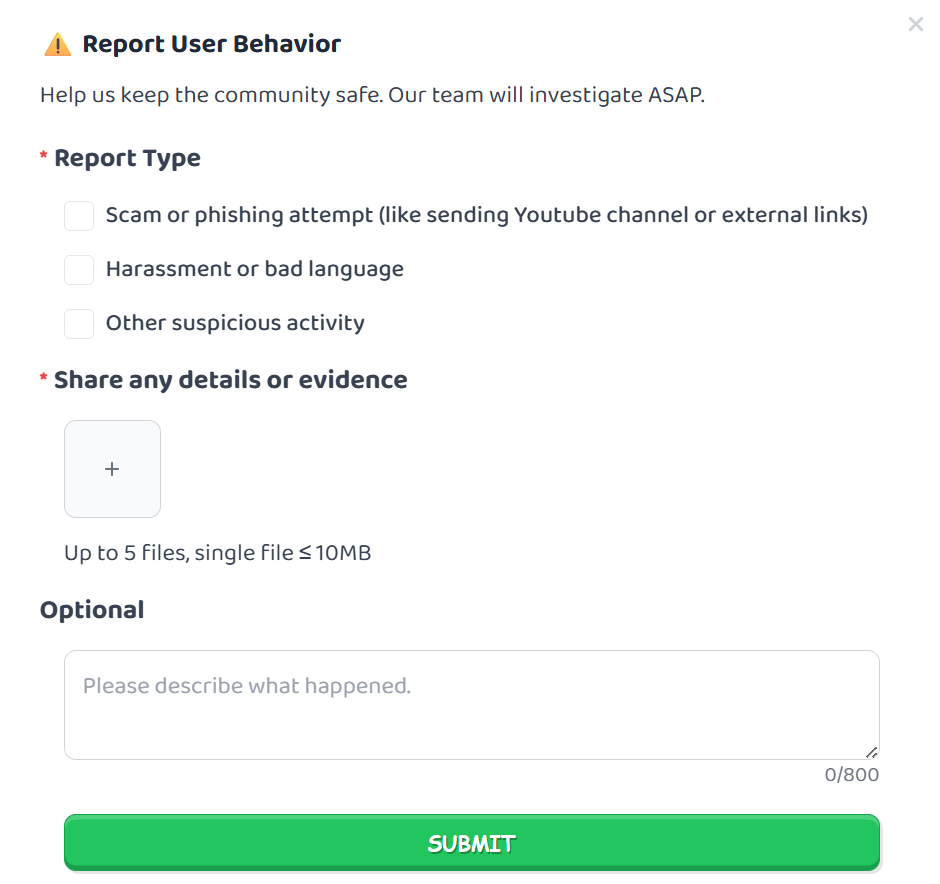Click the community safety description text
The image size is (940, 884).
(x=372, y=95)
